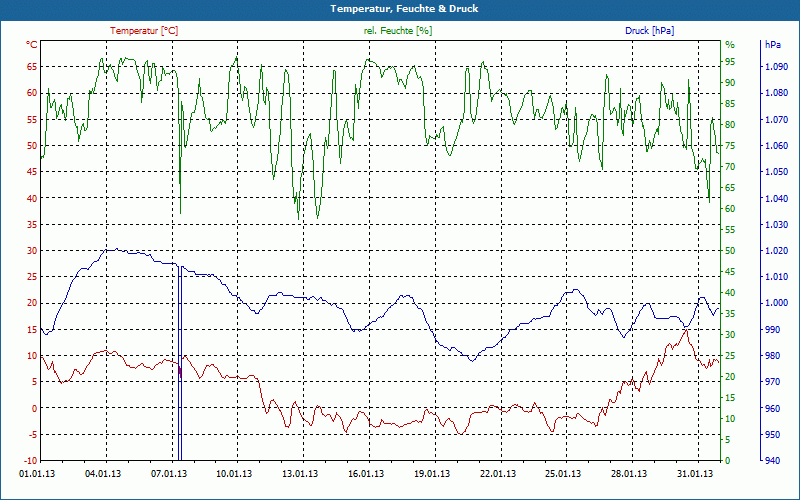Click the date label 04.01.13

coord(103,474)
